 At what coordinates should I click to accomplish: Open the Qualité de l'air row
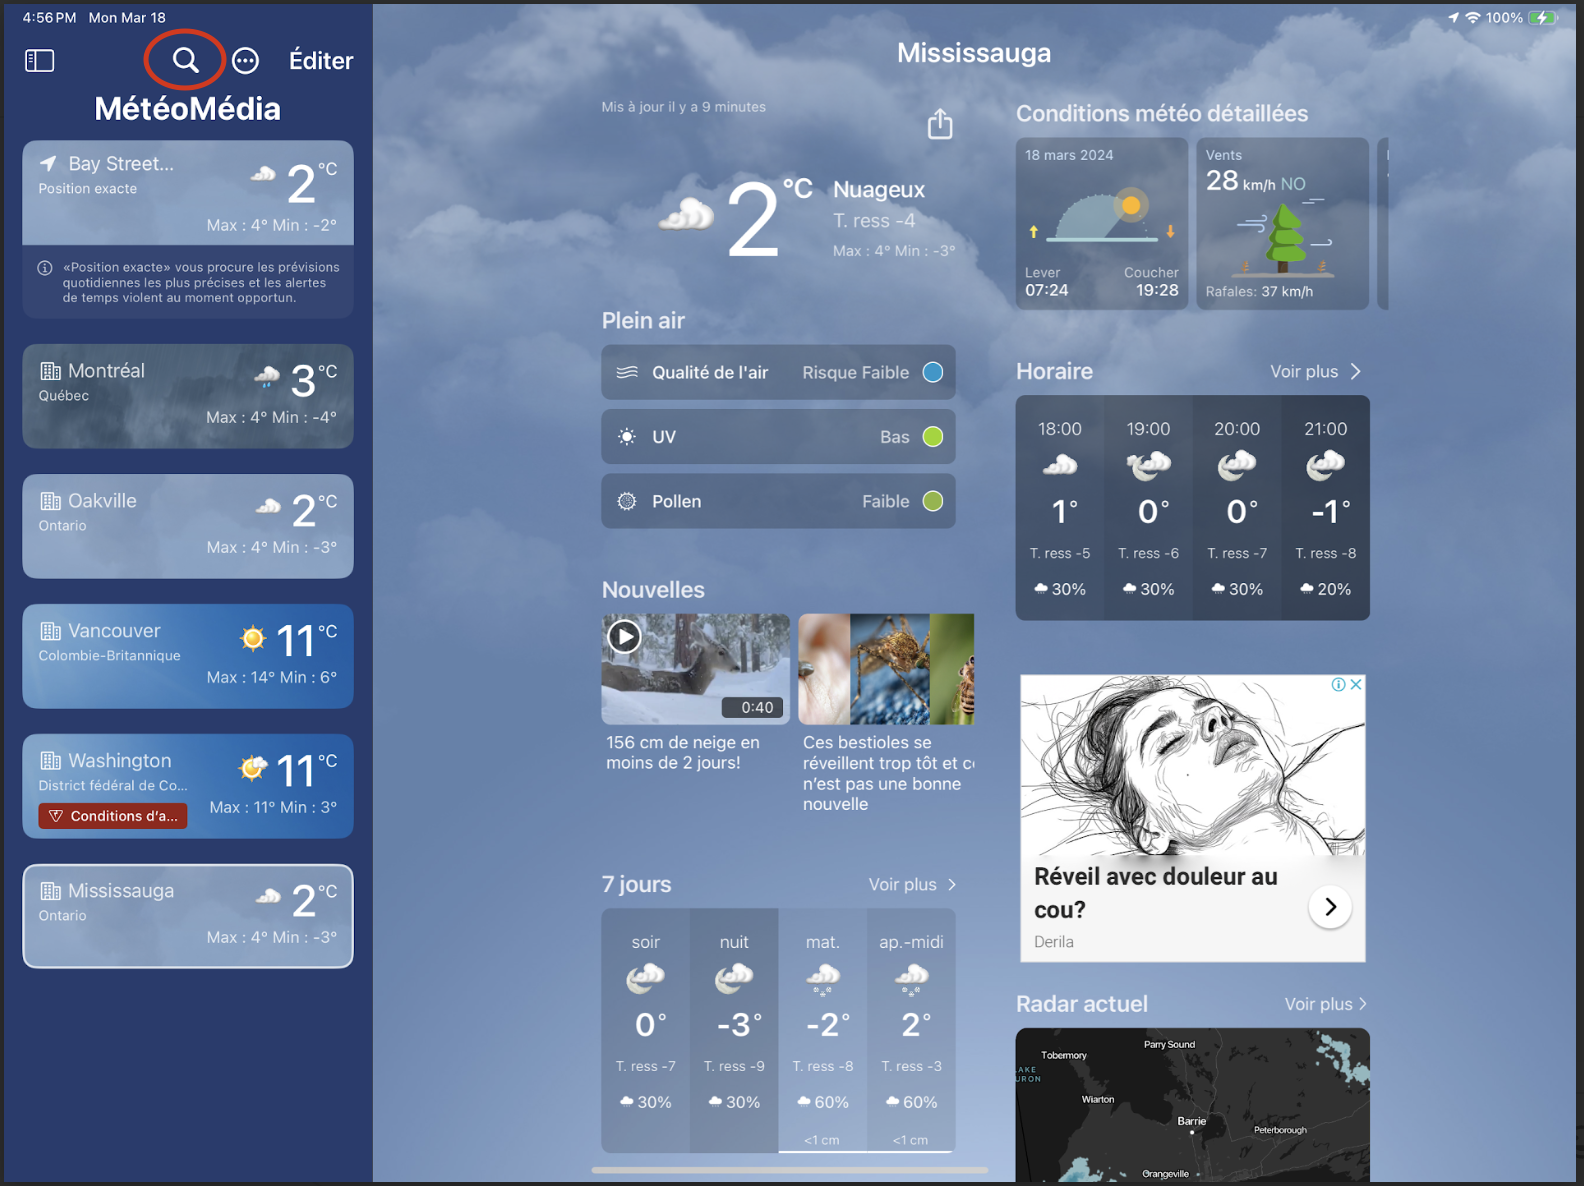coord(778,372)
